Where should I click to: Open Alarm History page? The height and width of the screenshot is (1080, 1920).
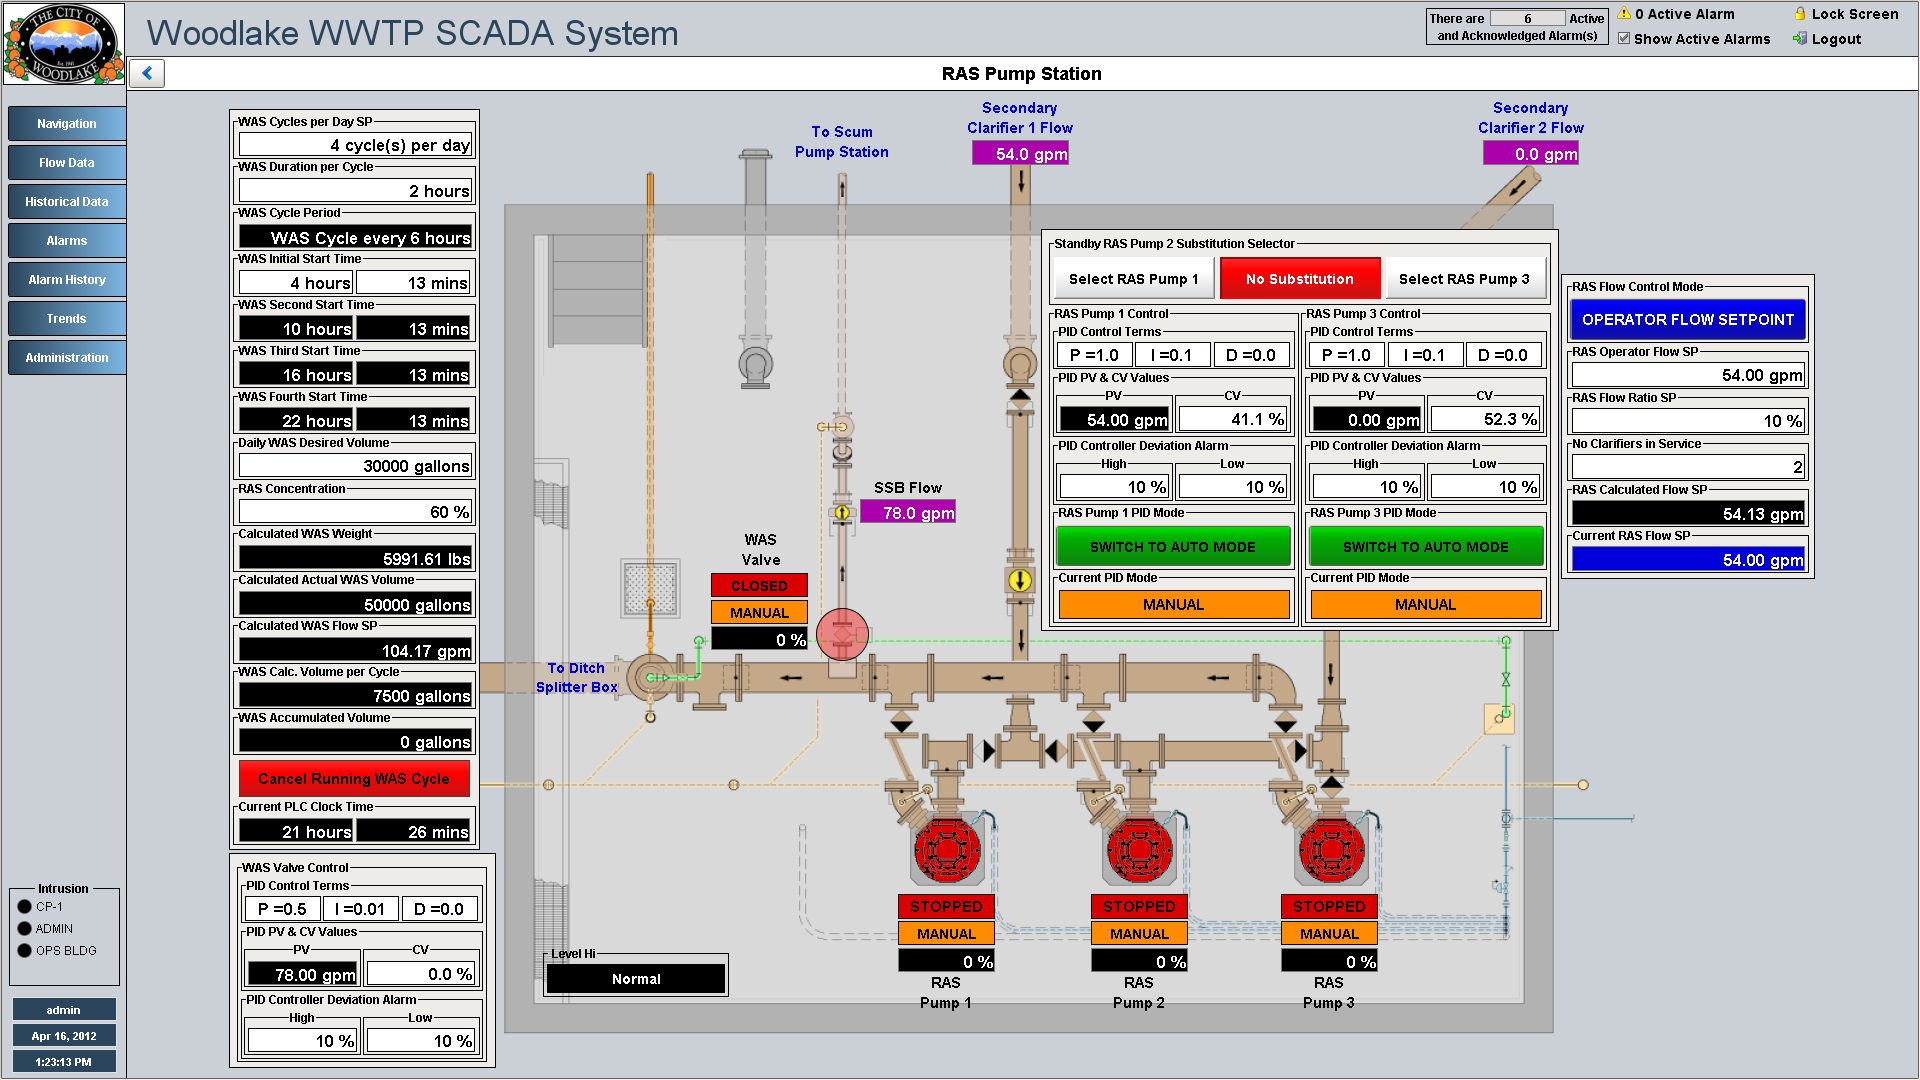click(66, 280)
